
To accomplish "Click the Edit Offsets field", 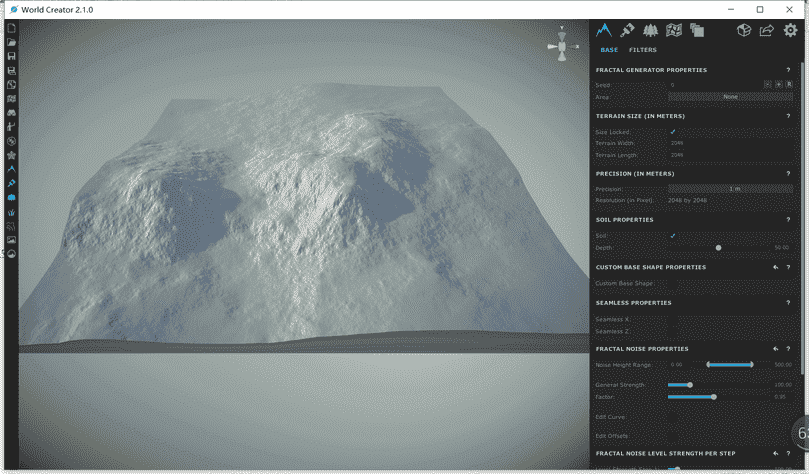I will click(673, 436).
